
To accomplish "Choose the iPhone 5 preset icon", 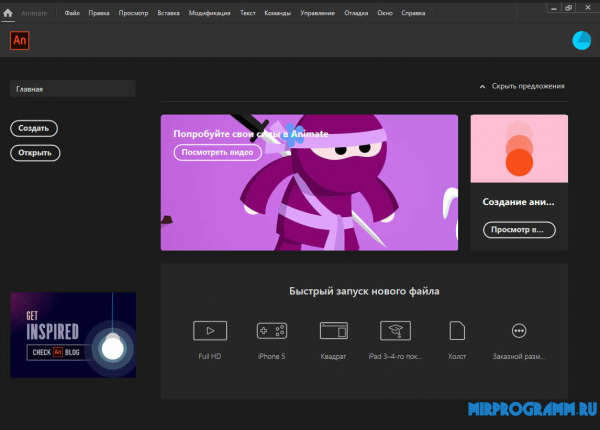I will point(272,331).
